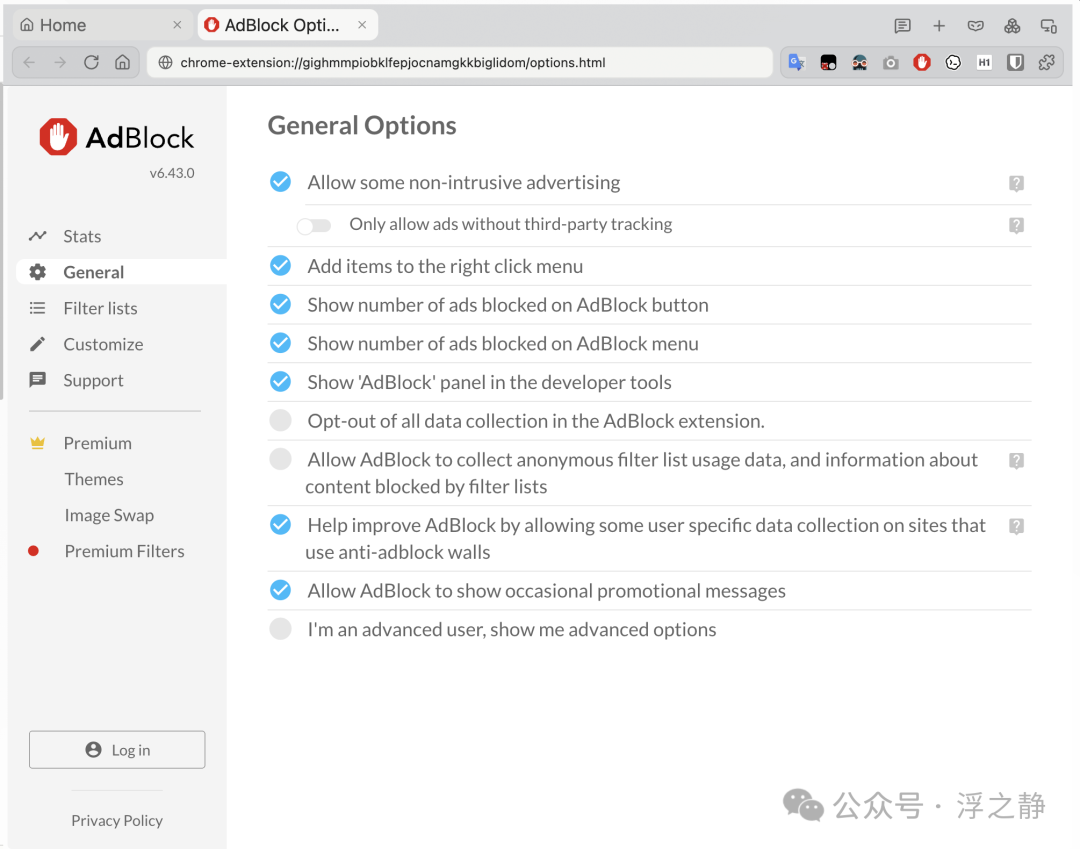1080x849 pixels.
Task: Click the stacked cubes icon in tab bar
Action: 1012,26
